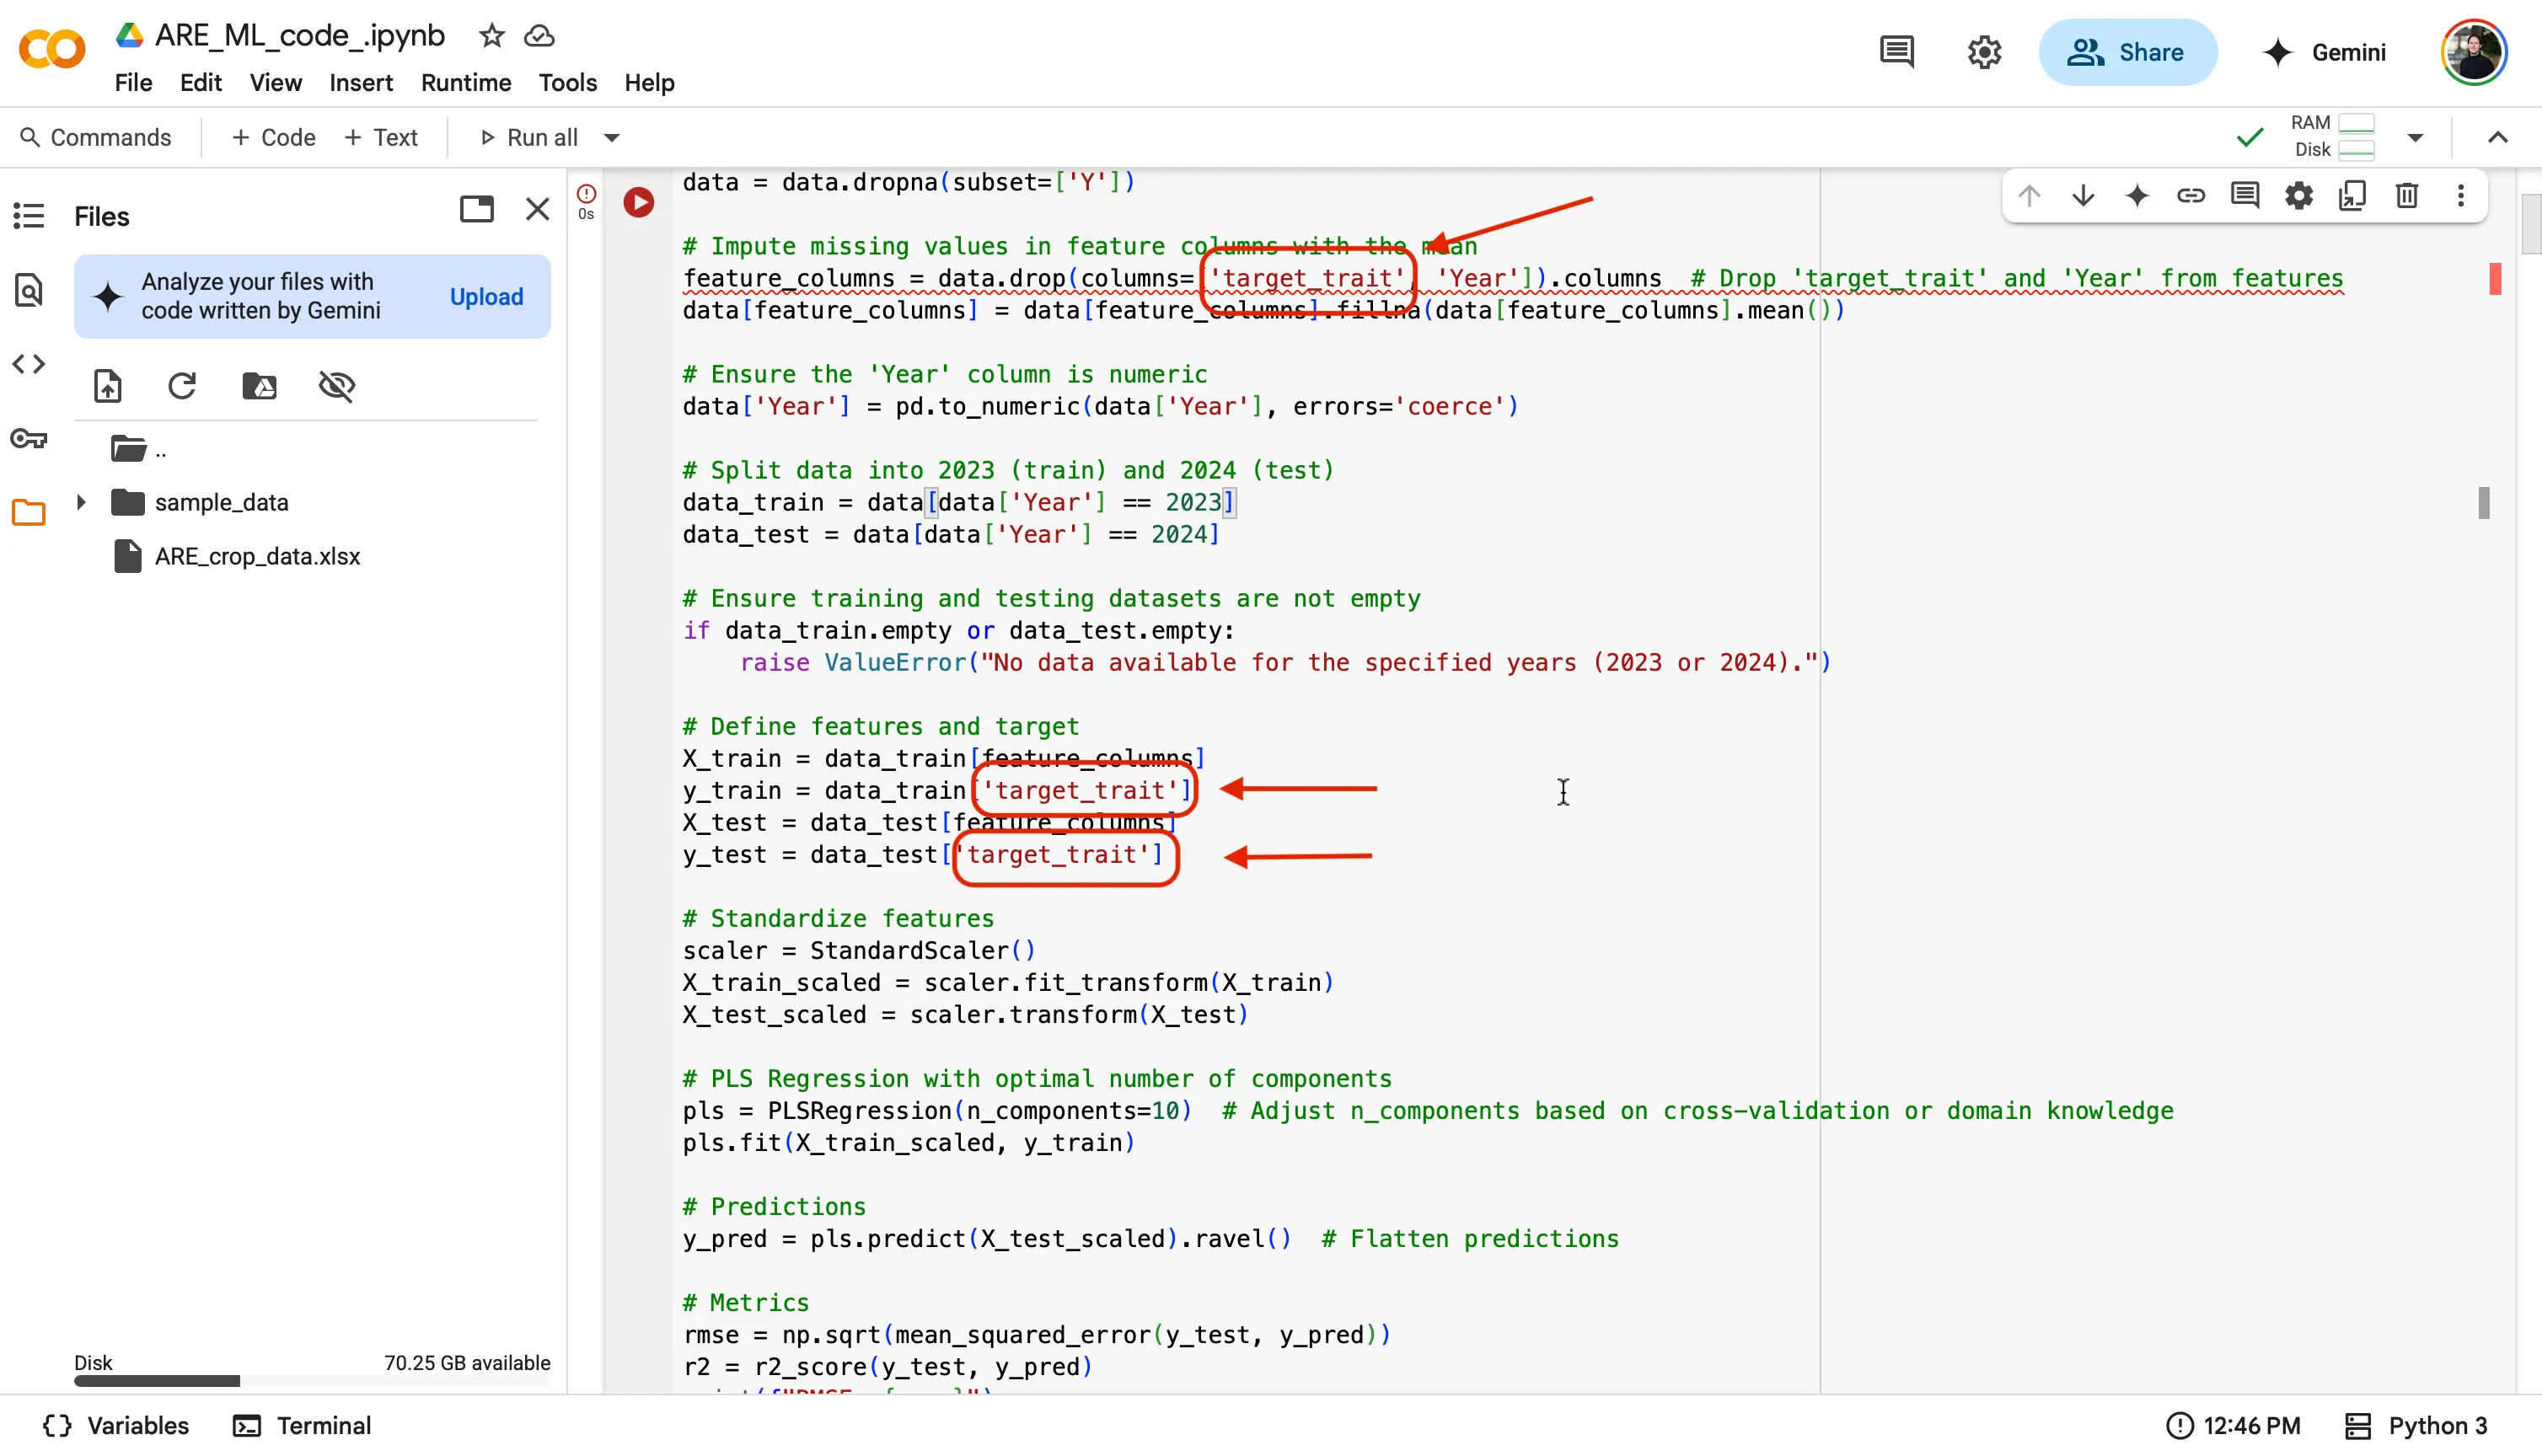The height and width of the screenshot is (1456, 2542).
Task: Open the table of contents sidebar icon
Action: [29, 216]
